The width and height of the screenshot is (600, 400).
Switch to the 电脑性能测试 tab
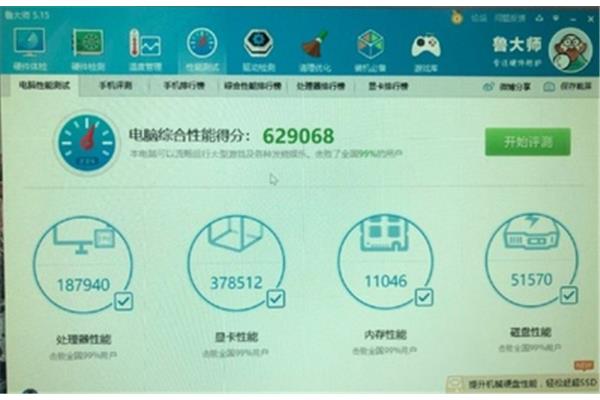[x=45, y=86]
